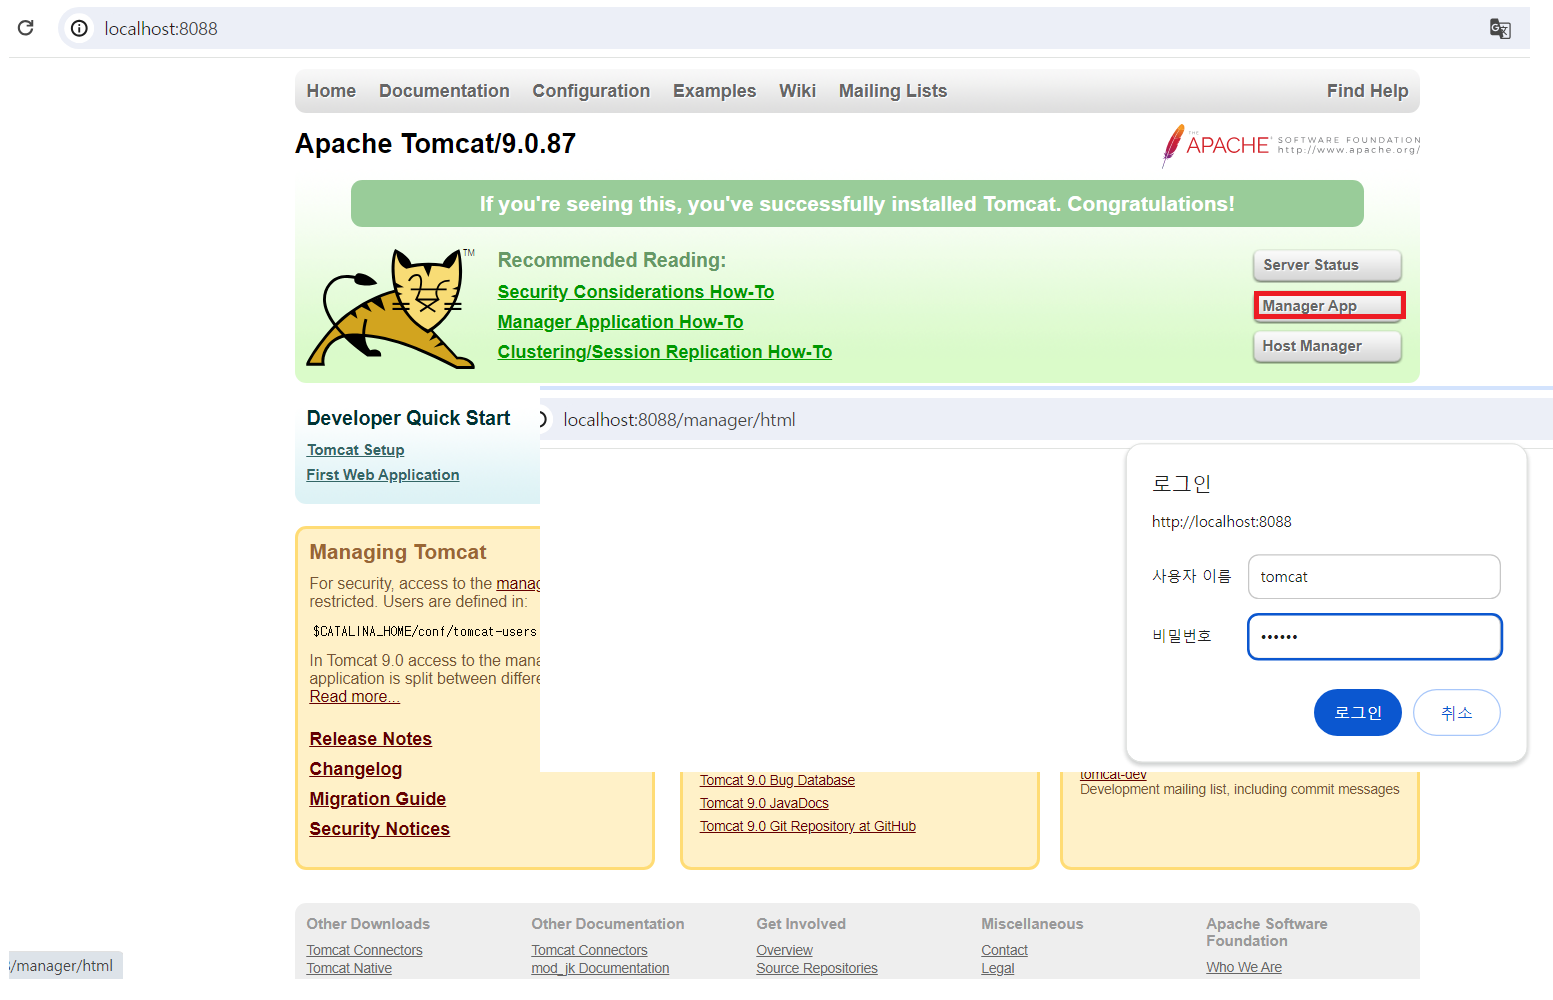Click the Managing Tomcat heading
This screenshot has height=1000, width=1553.
pos(398,552)
